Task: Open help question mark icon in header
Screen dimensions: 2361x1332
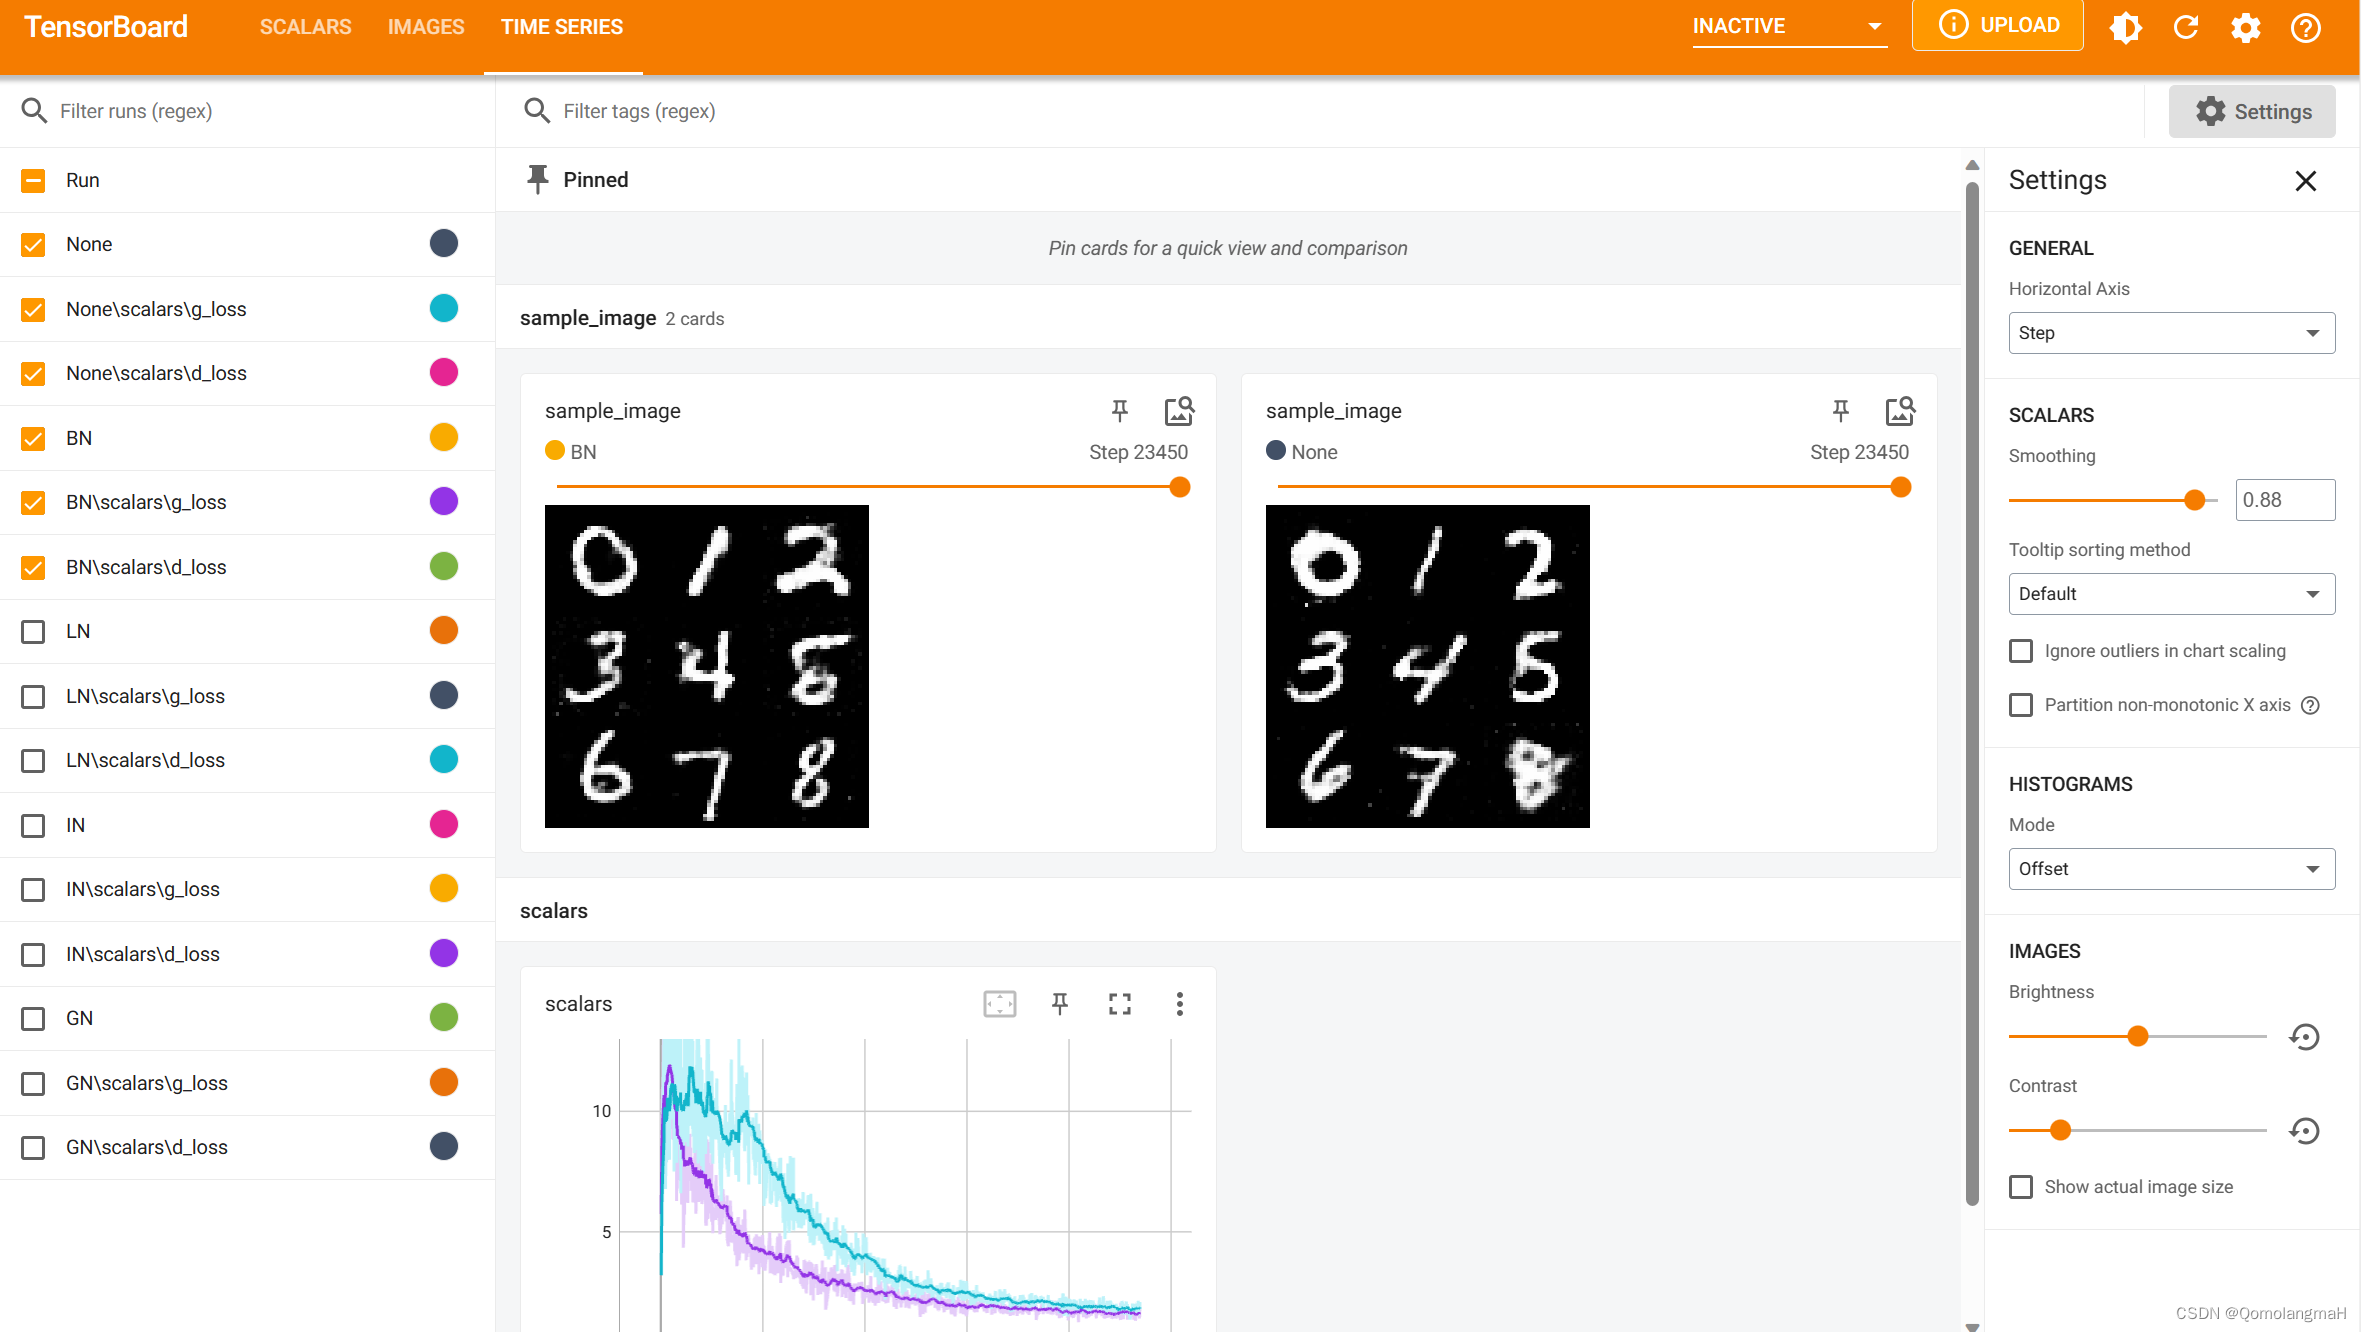Action: 2306,27
